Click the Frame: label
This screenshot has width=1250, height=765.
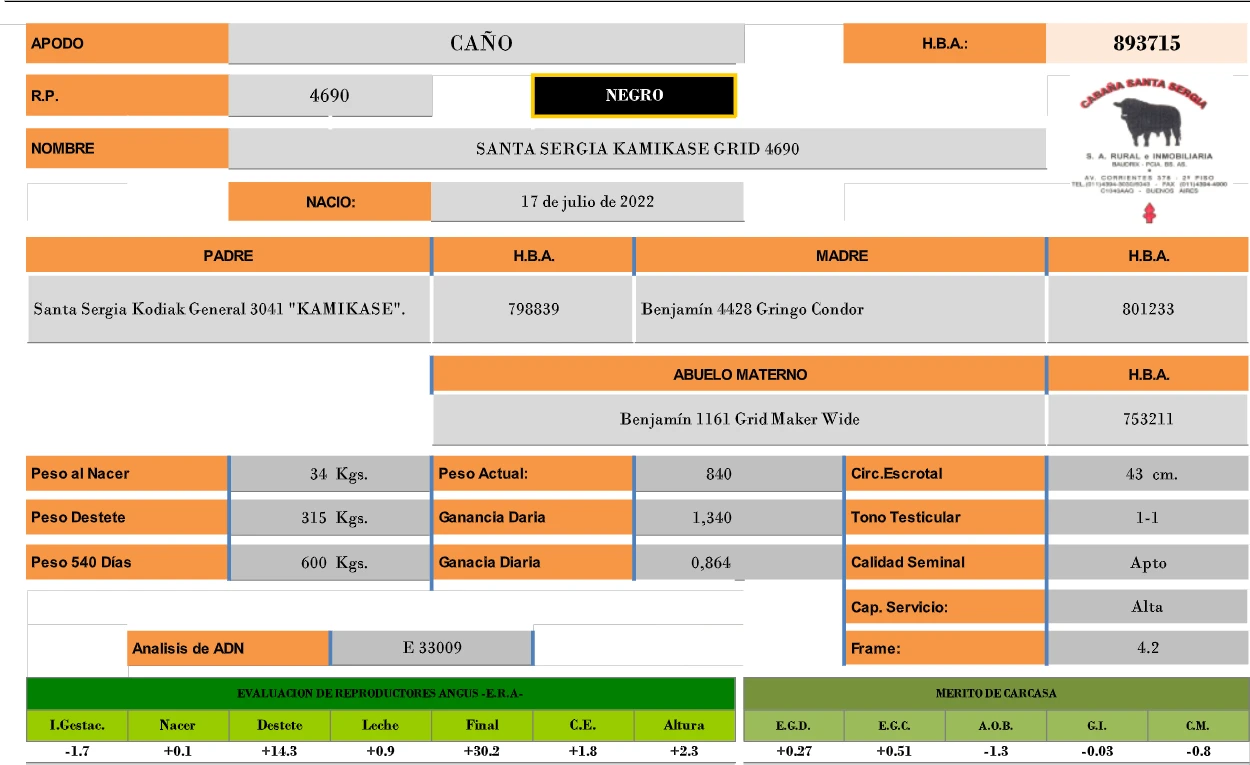coord(945,648)
